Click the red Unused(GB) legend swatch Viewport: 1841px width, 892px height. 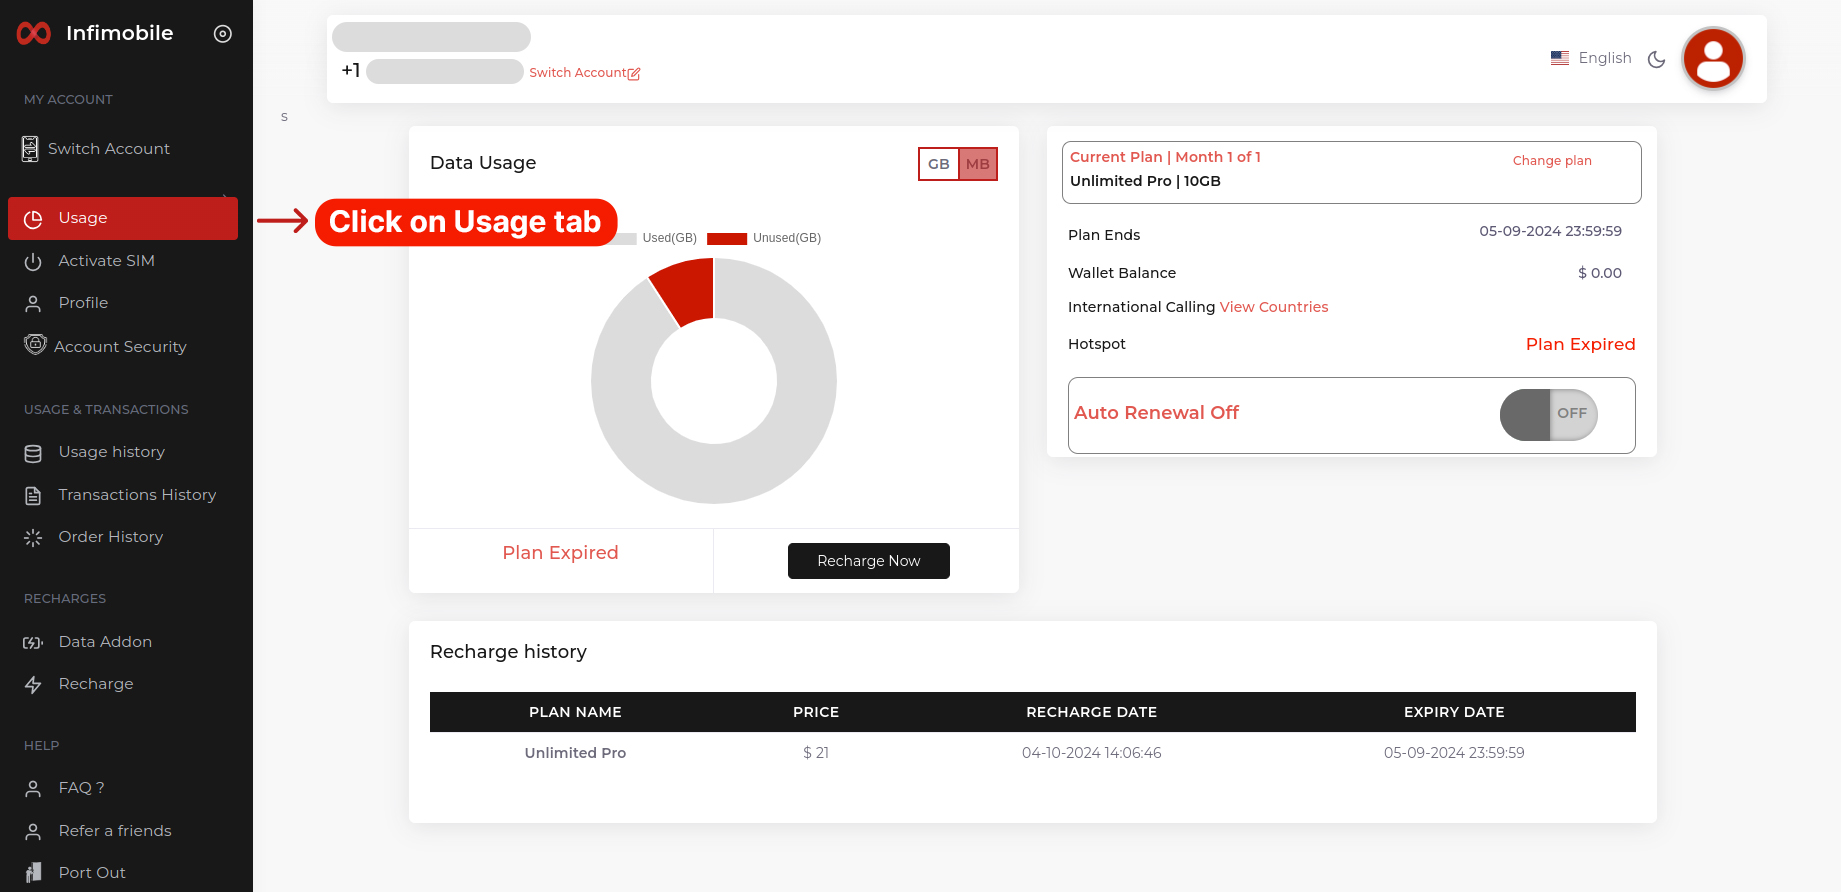(x=727, y=238)
